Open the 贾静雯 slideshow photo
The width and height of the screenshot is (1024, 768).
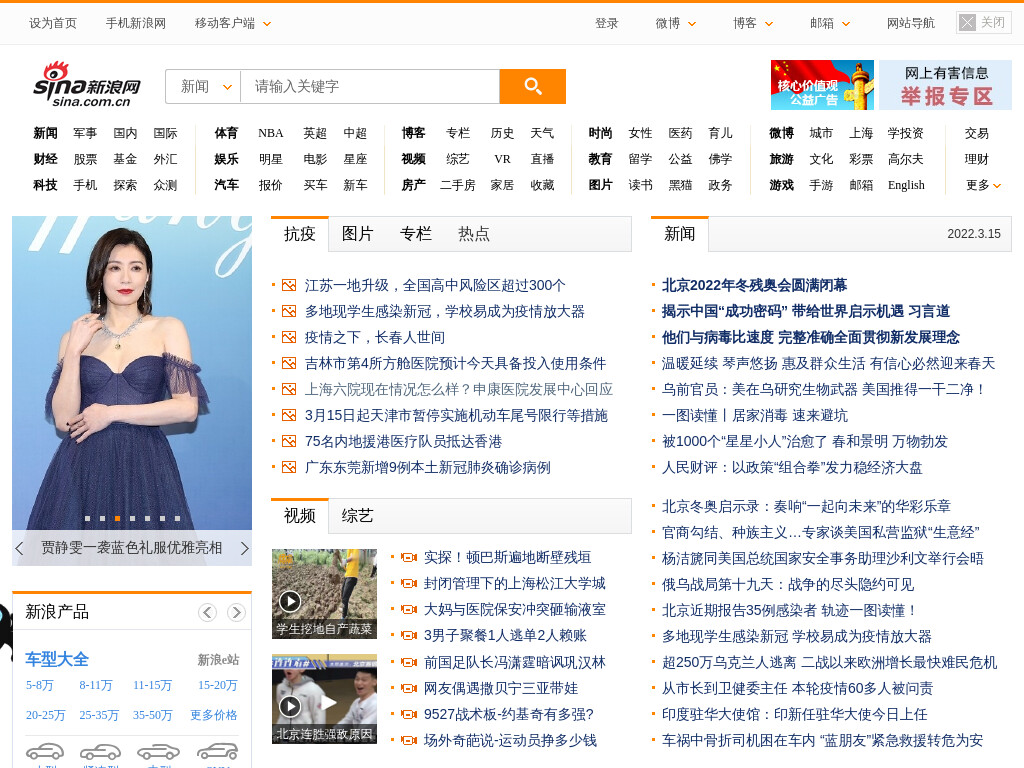click(x=132, y=373)
